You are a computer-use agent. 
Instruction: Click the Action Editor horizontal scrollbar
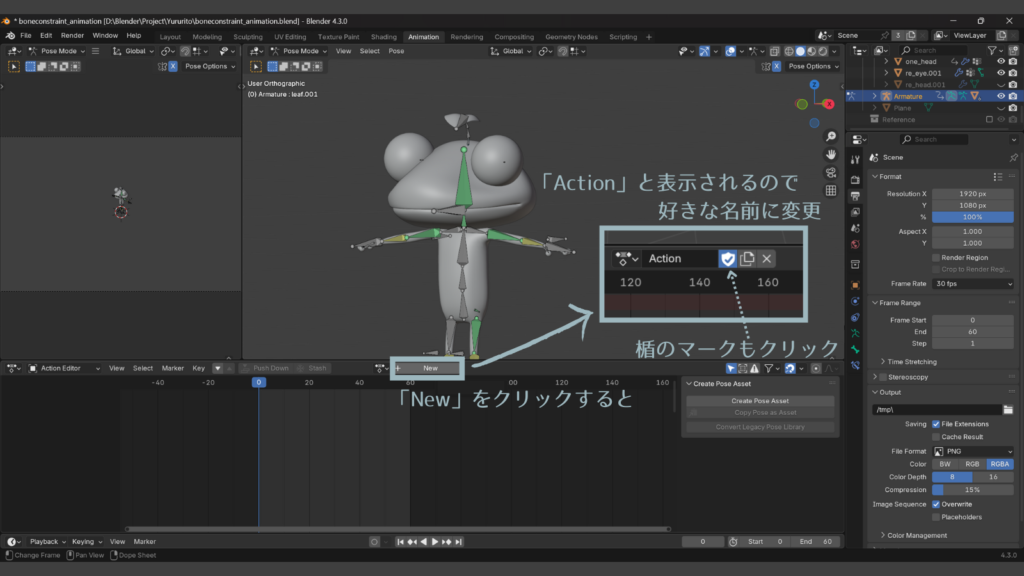click(398, 529)
